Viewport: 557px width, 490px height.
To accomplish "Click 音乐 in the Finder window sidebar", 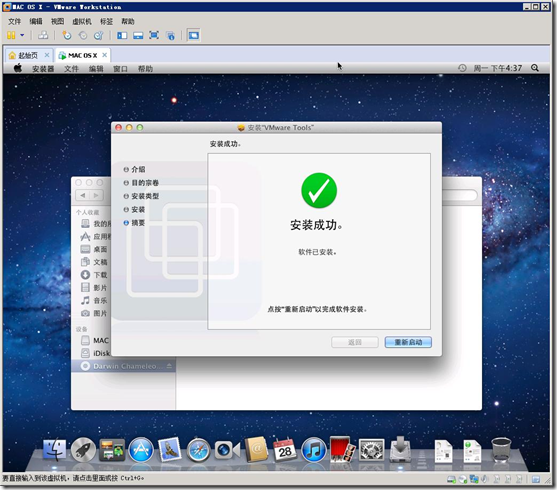I will pyautogui.click(x=94, y=300).
